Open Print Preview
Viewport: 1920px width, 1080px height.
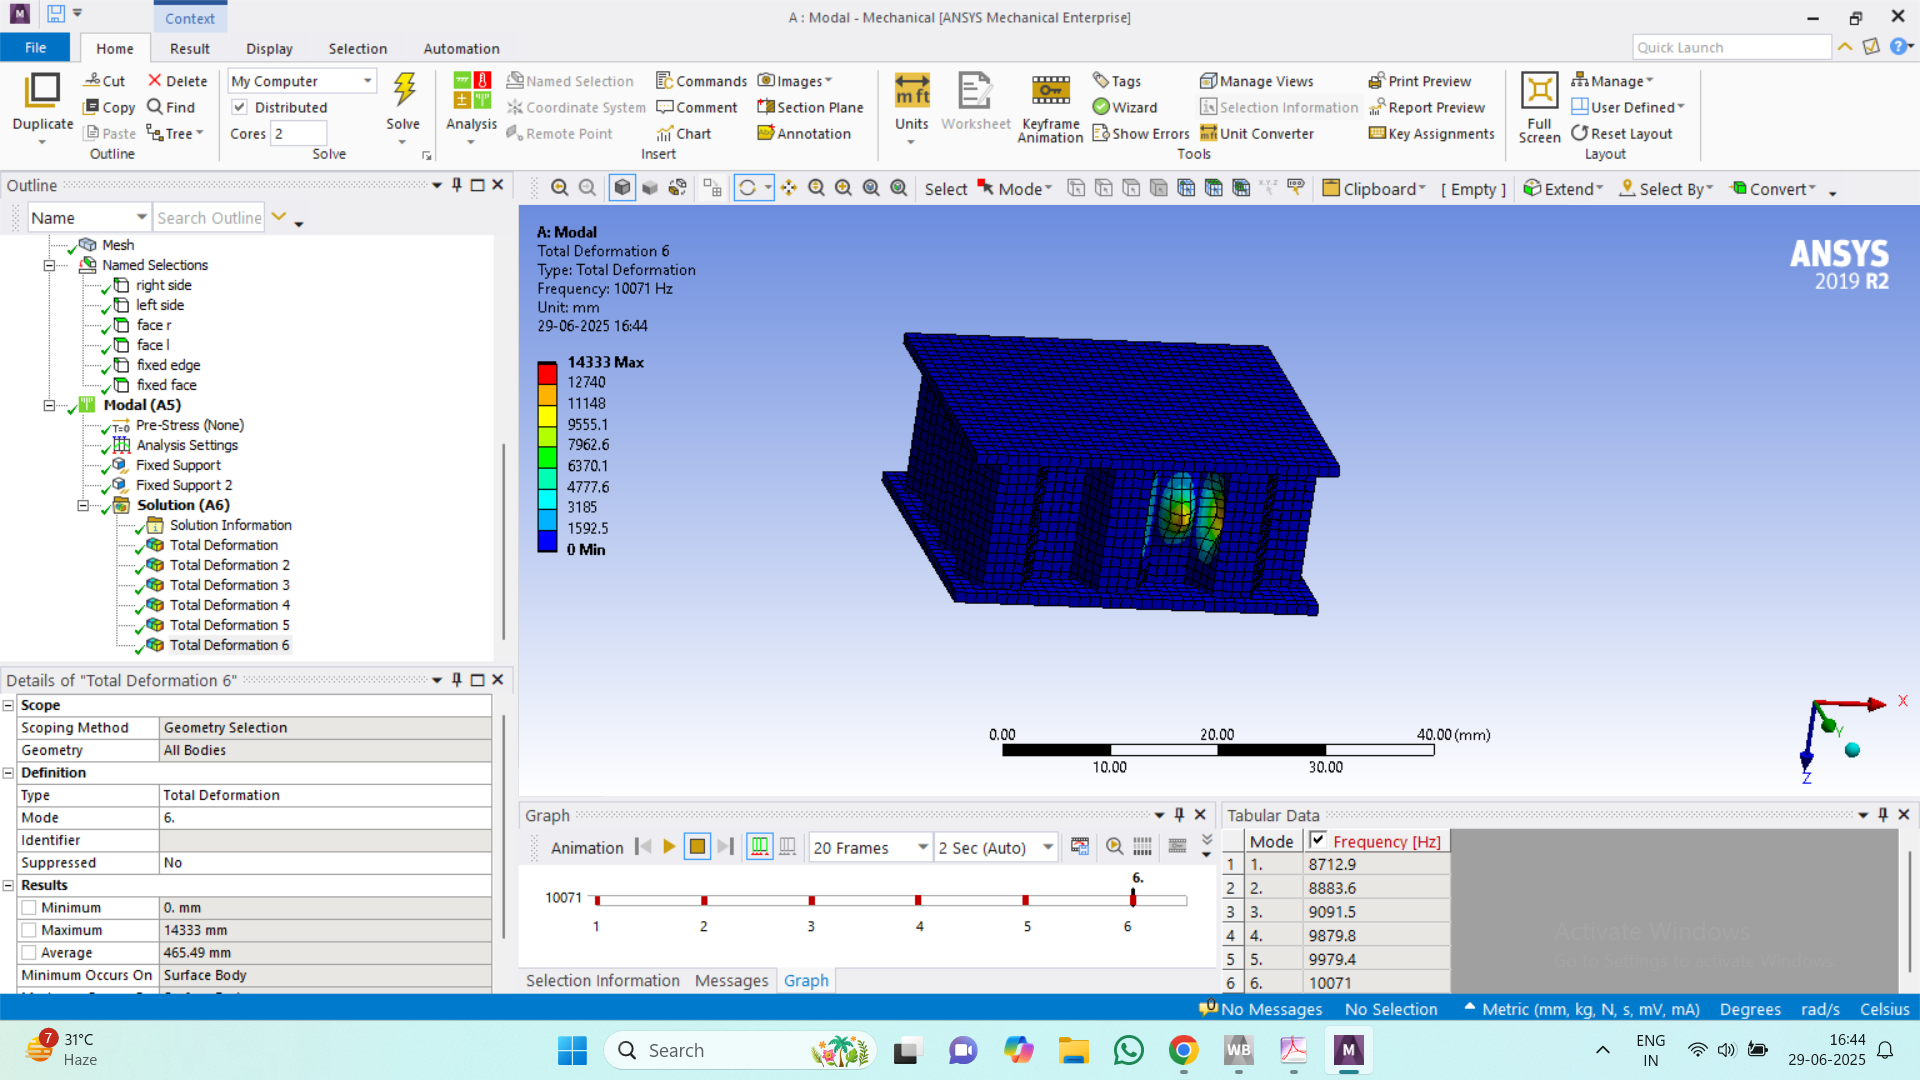[x=1420, y=81]
